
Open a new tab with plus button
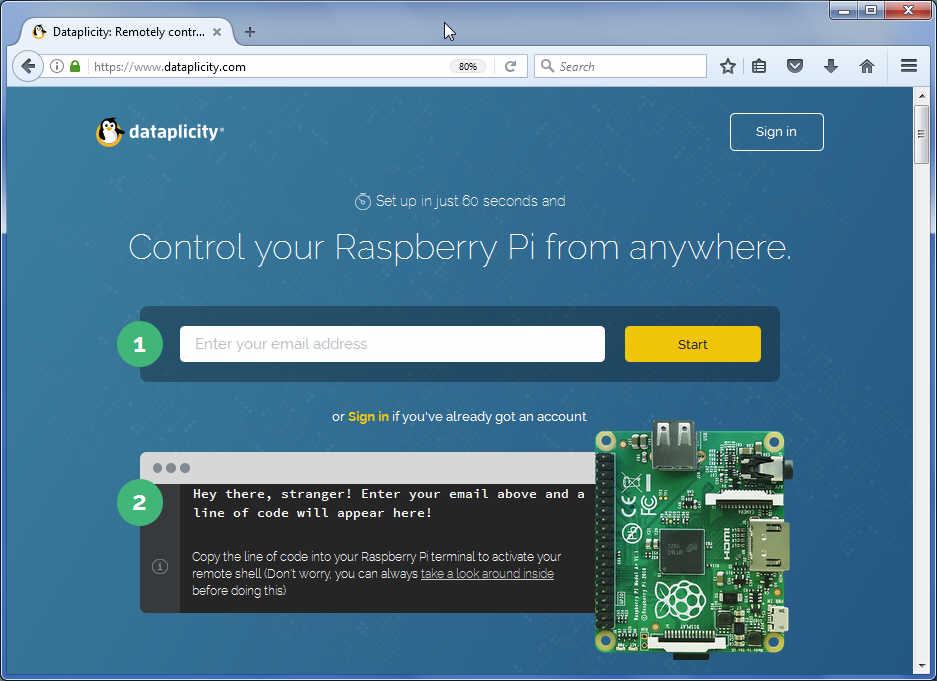(250, 32)
